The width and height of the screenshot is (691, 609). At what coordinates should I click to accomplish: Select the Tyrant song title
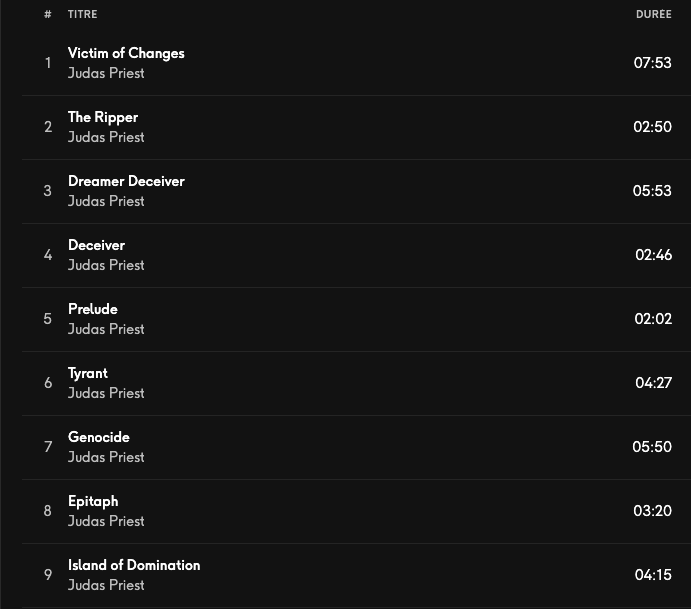(x=88, y=373)
